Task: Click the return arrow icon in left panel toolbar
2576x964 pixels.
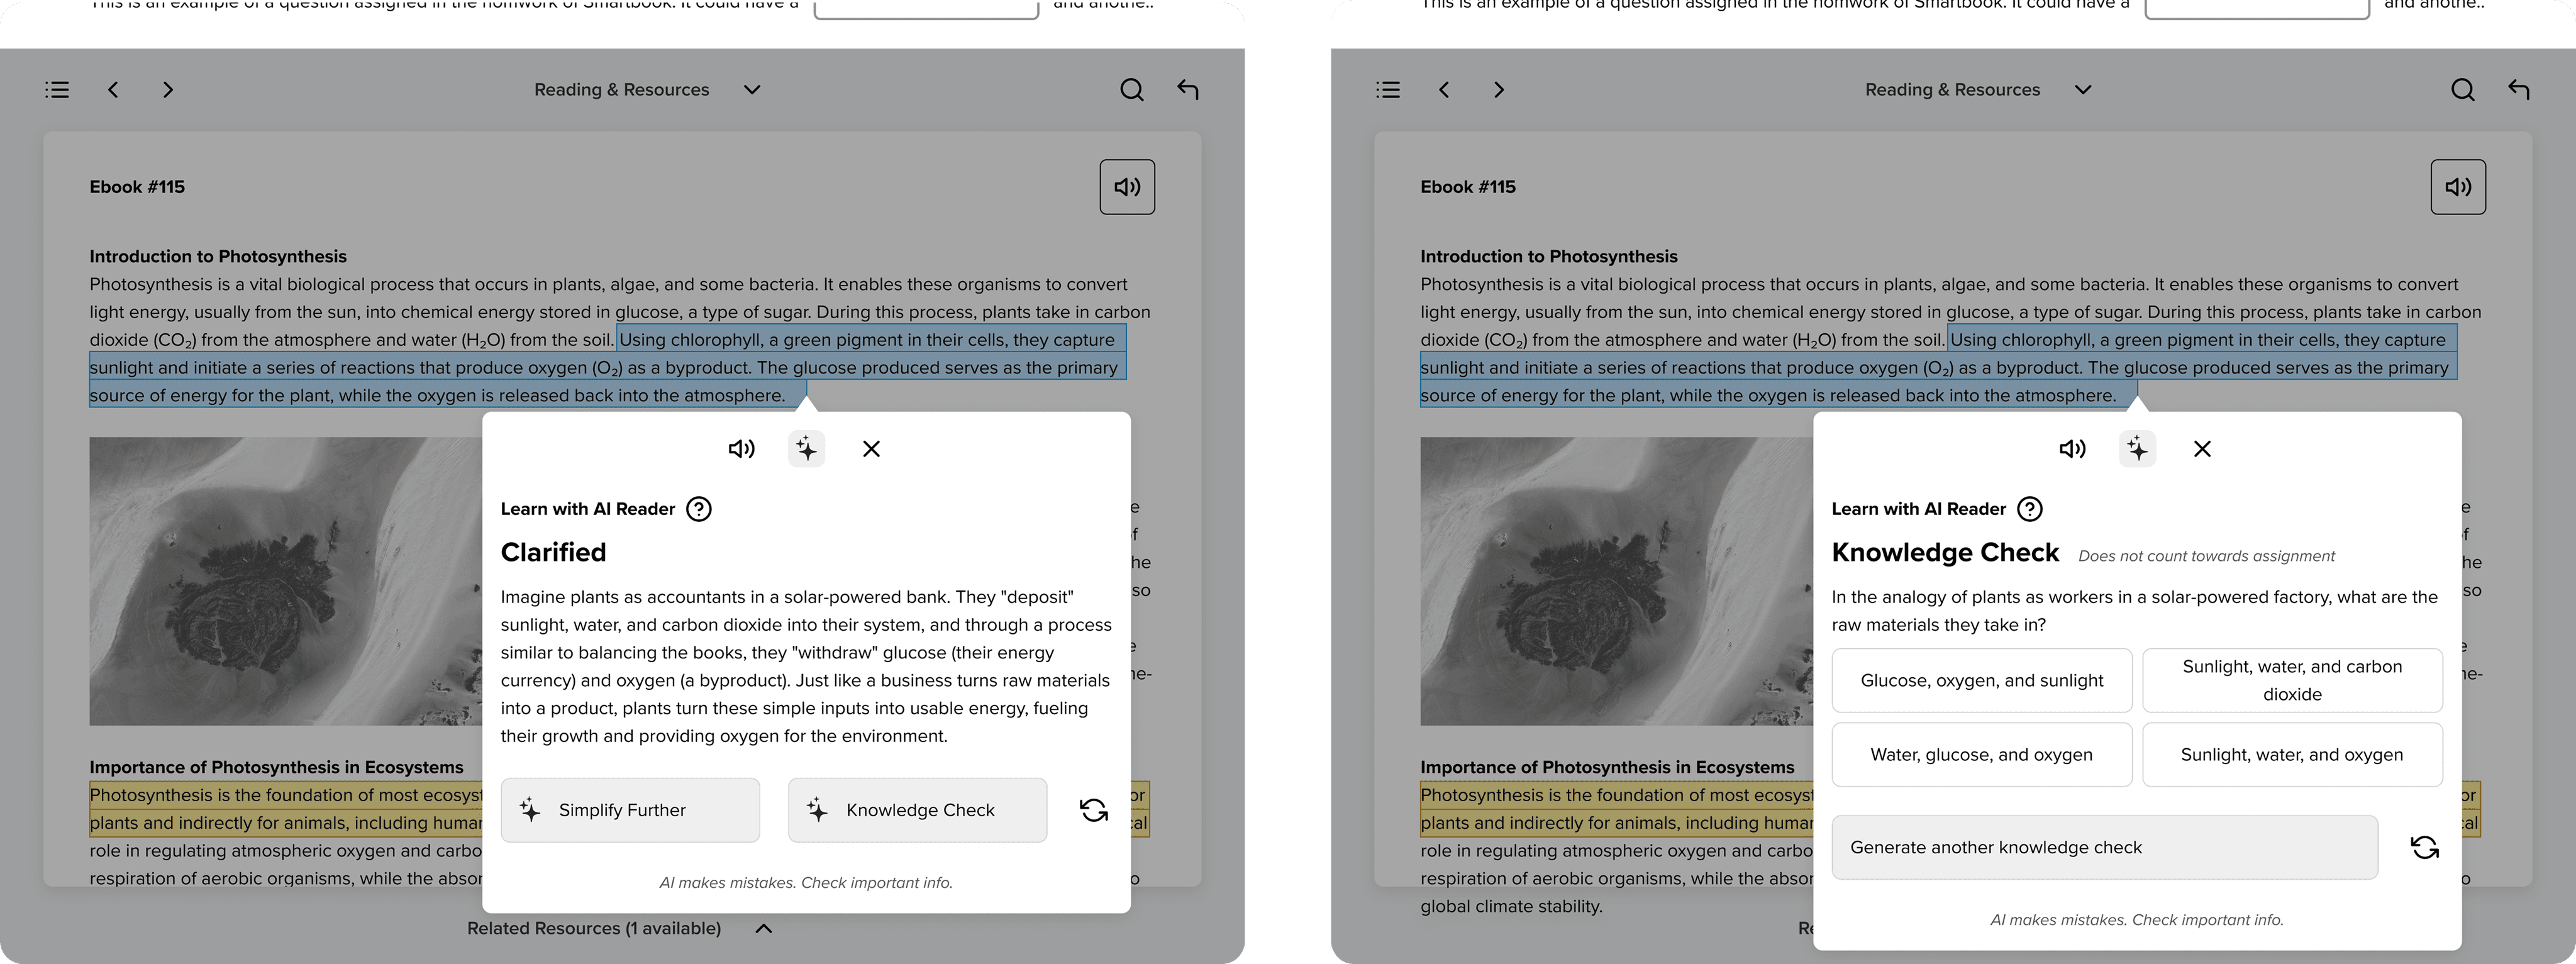Action: 1187,90
